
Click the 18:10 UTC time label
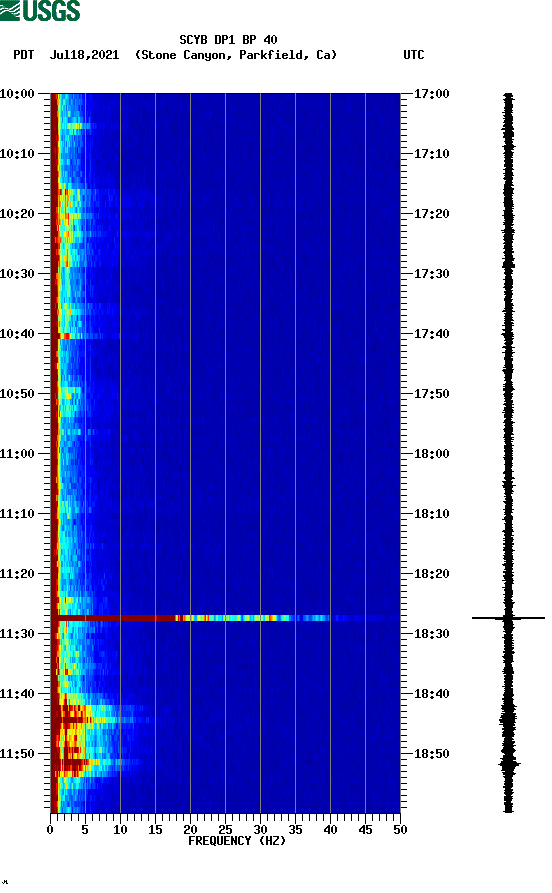tap(431, 514)
